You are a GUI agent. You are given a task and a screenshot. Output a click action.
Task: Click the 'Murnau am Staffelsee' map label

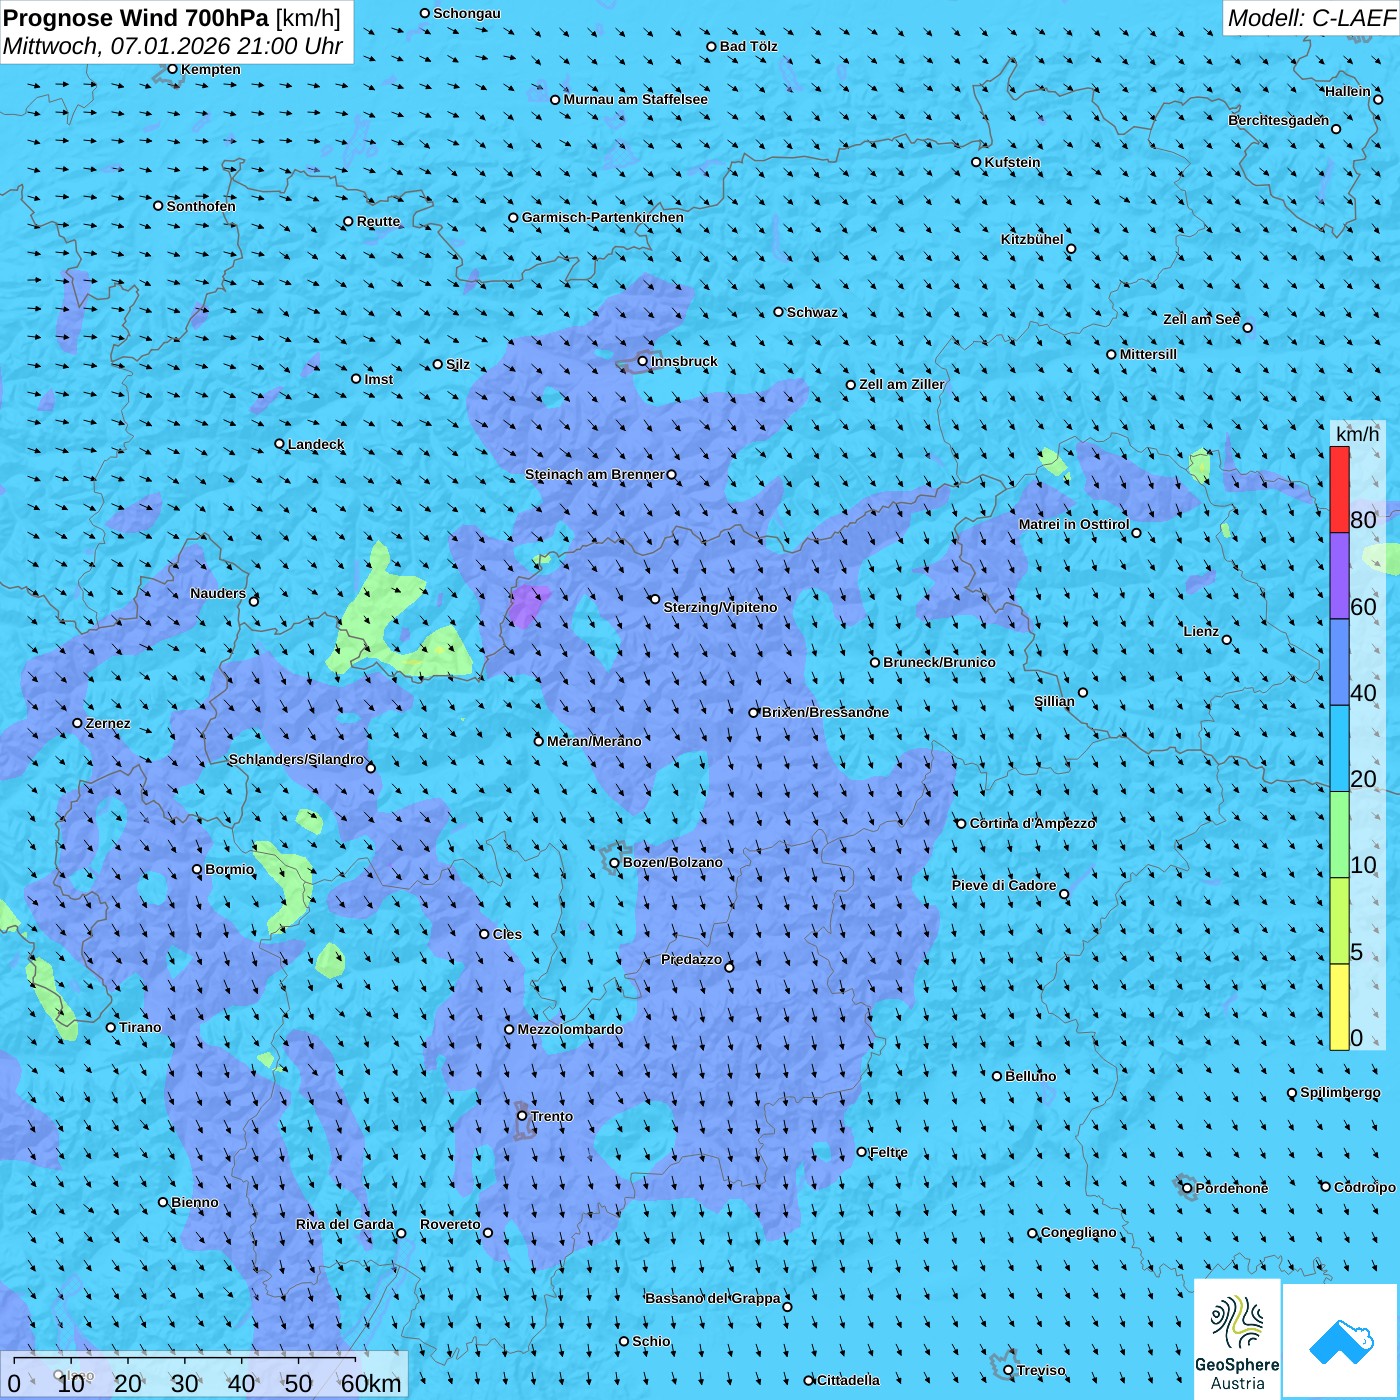(x=635, y=99)
